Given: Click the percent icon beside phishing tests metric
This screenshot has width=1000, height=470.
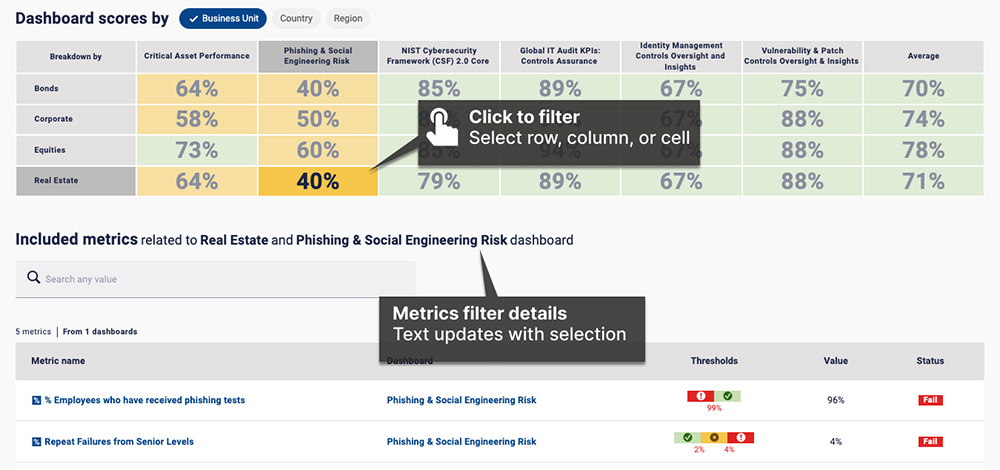Looking at the screenshot, I should point(36,400).
